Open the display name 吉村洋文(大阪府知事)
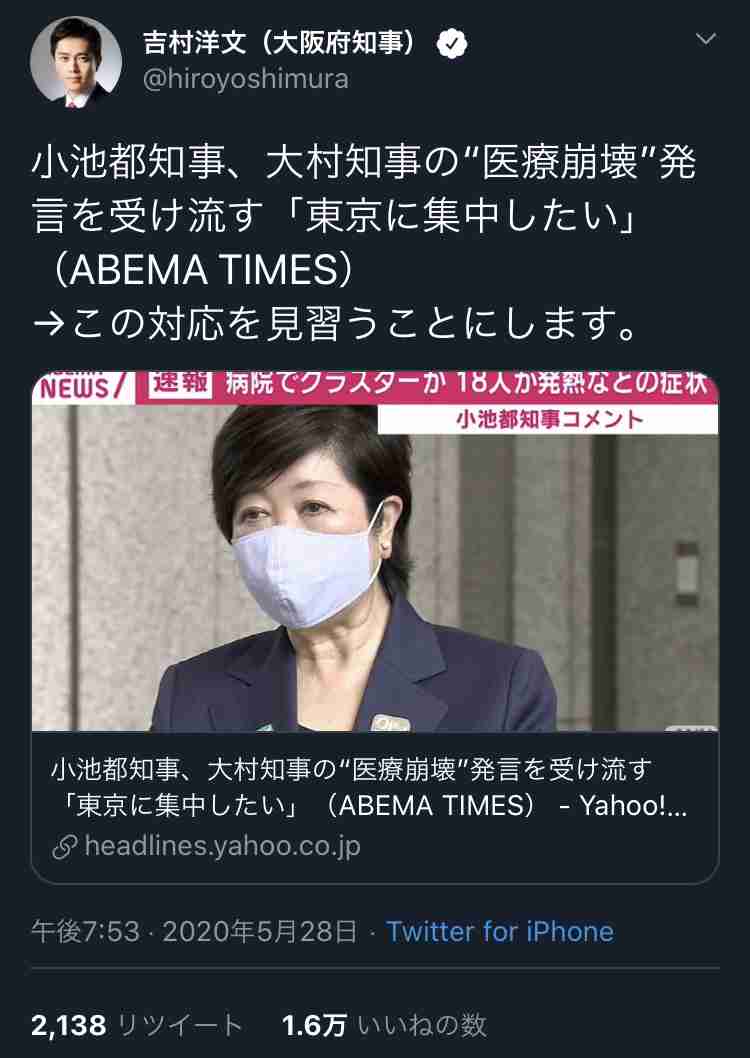 (280, 44)
